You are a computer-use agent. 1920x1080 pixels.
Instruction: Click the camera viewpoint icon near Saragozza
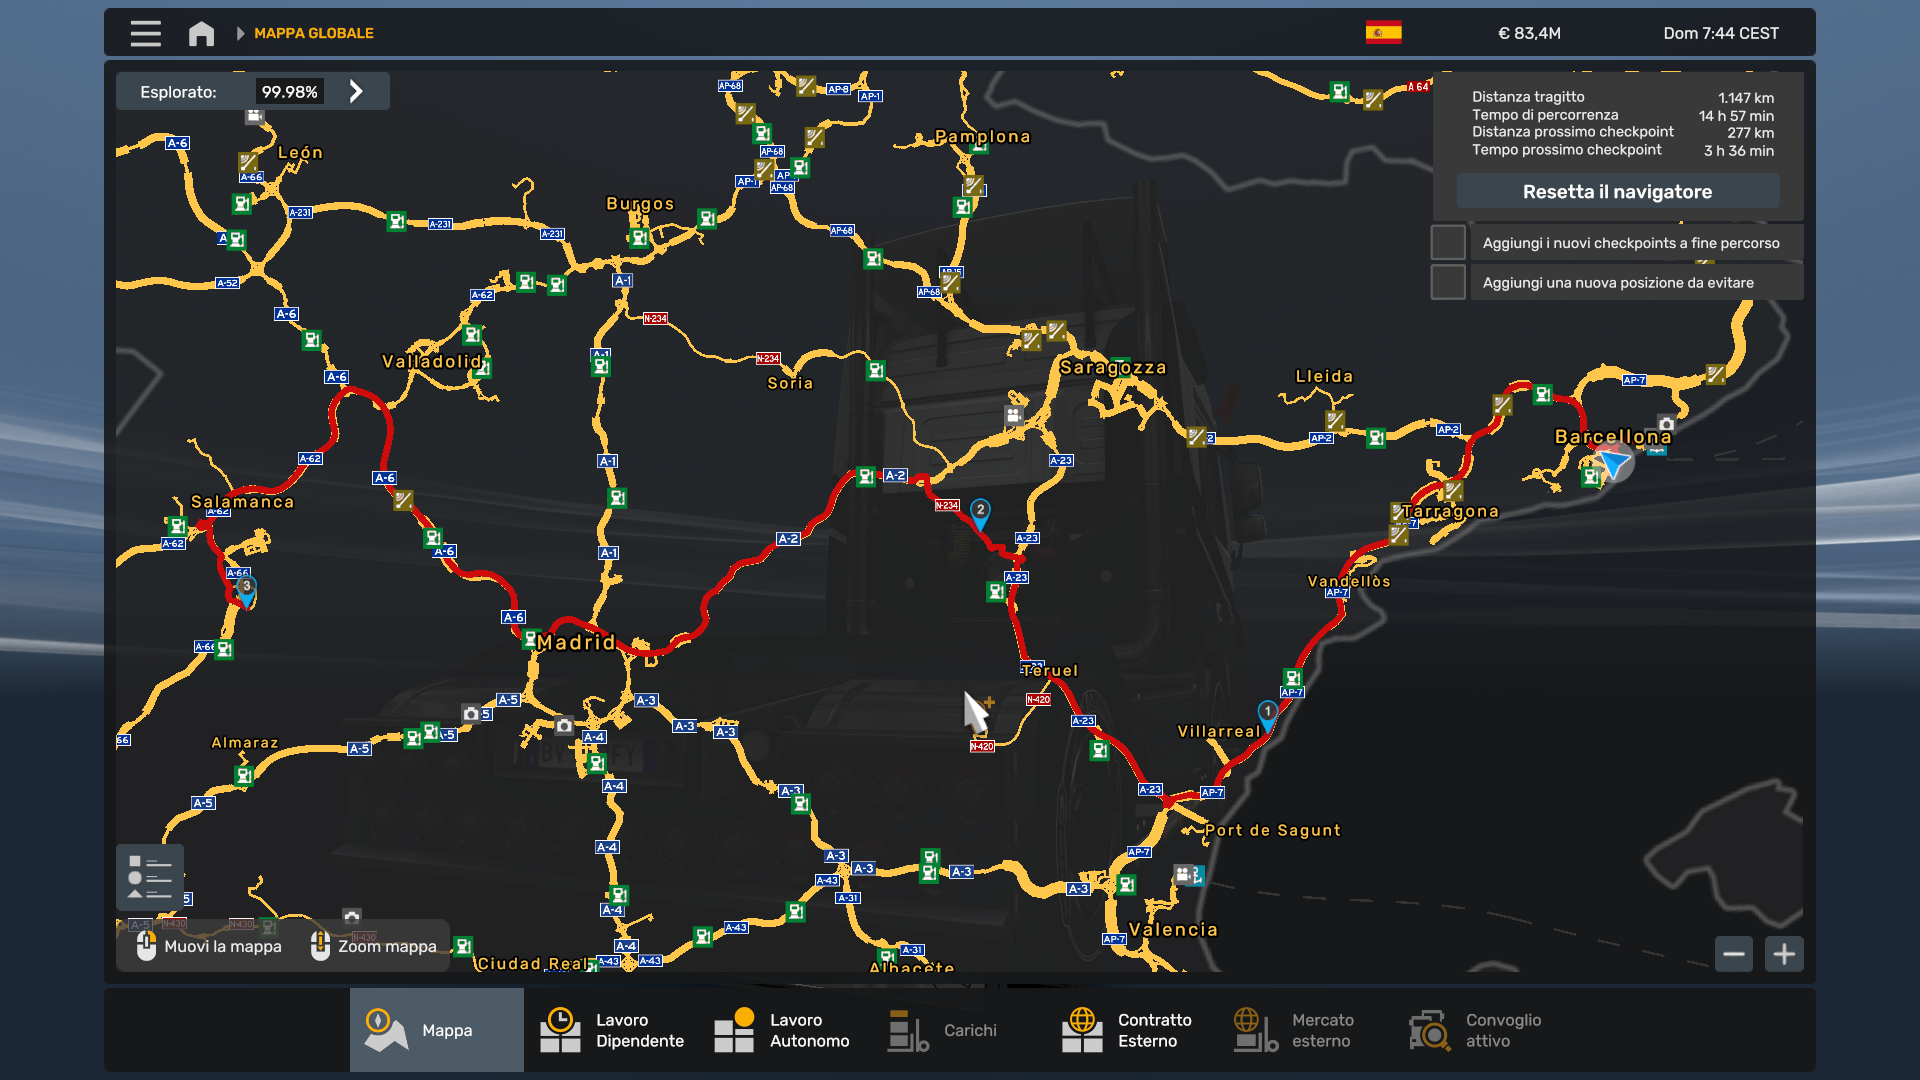coord(1014,415)
